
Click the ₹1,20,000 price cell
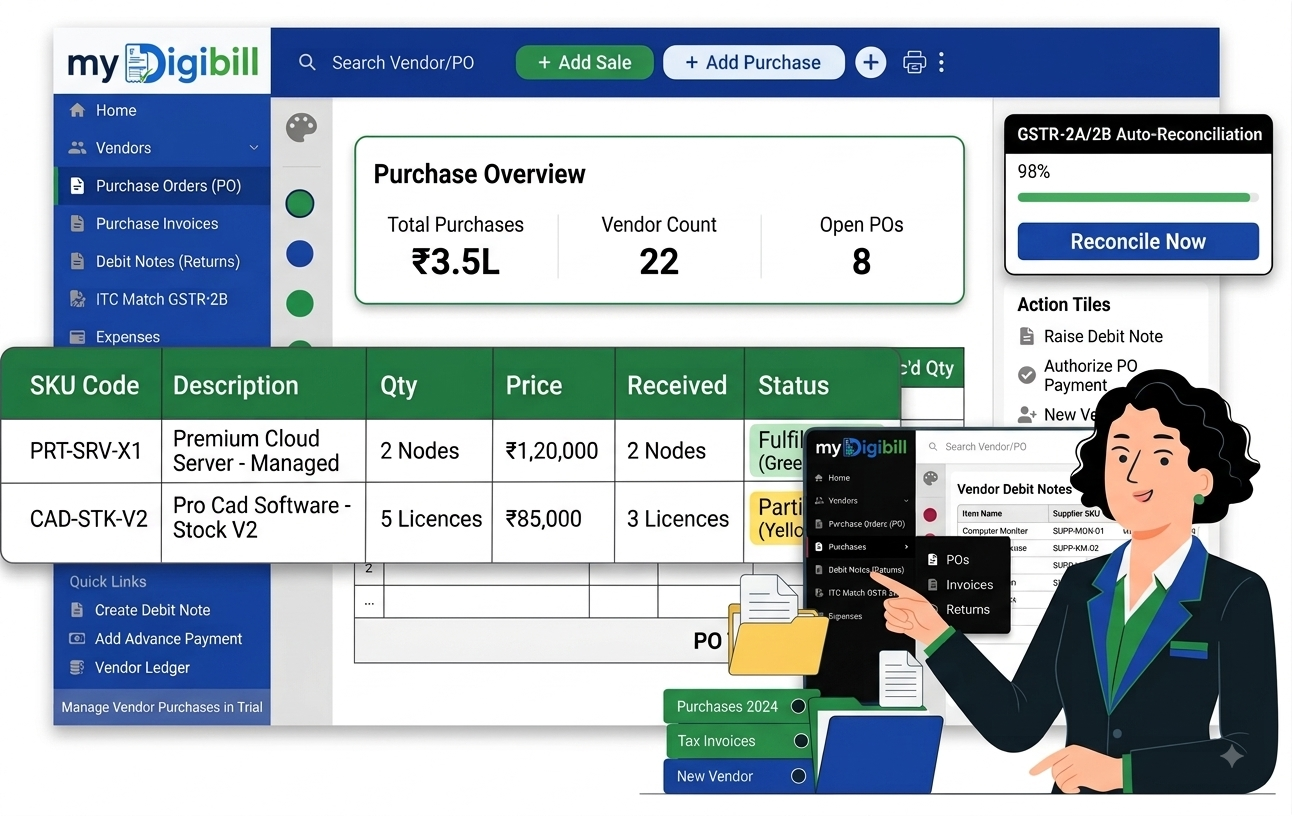(553, 451)
